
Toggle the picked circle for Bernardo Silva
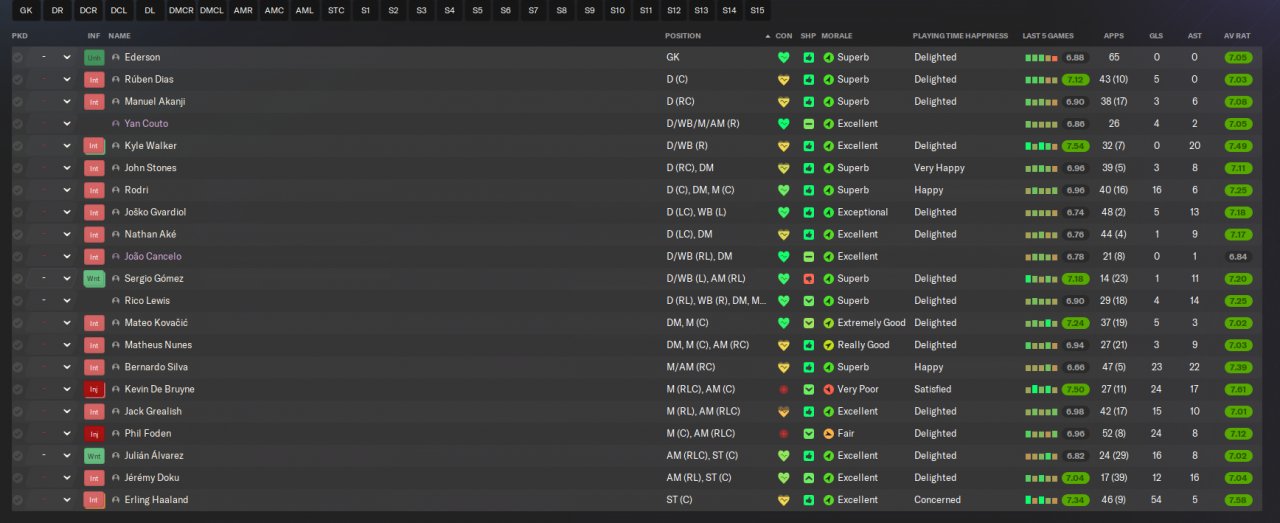tap(18, 367)
